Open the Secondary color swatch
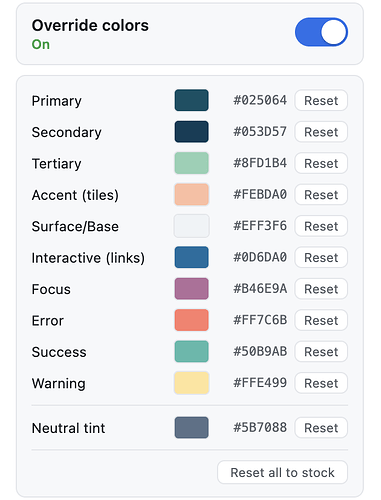This screenshot has width=381, height=500. pyautogui.click(x=192, y=132)
